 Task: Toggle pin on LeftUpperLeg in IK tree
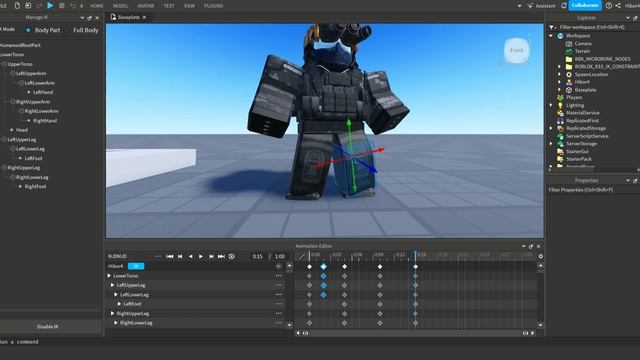pos(4,140)
